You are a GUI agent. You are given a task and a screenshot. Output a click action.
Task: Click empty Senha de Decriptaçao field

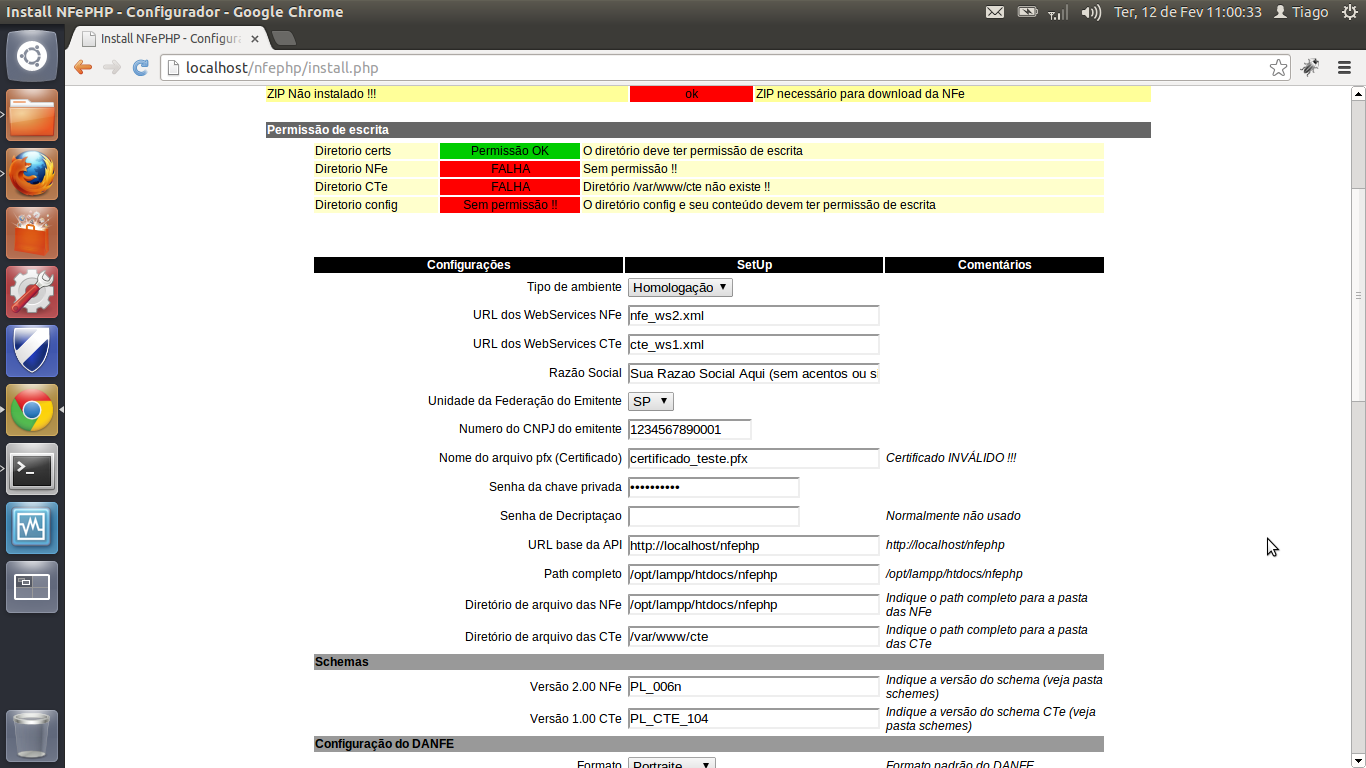coord(713,516)
